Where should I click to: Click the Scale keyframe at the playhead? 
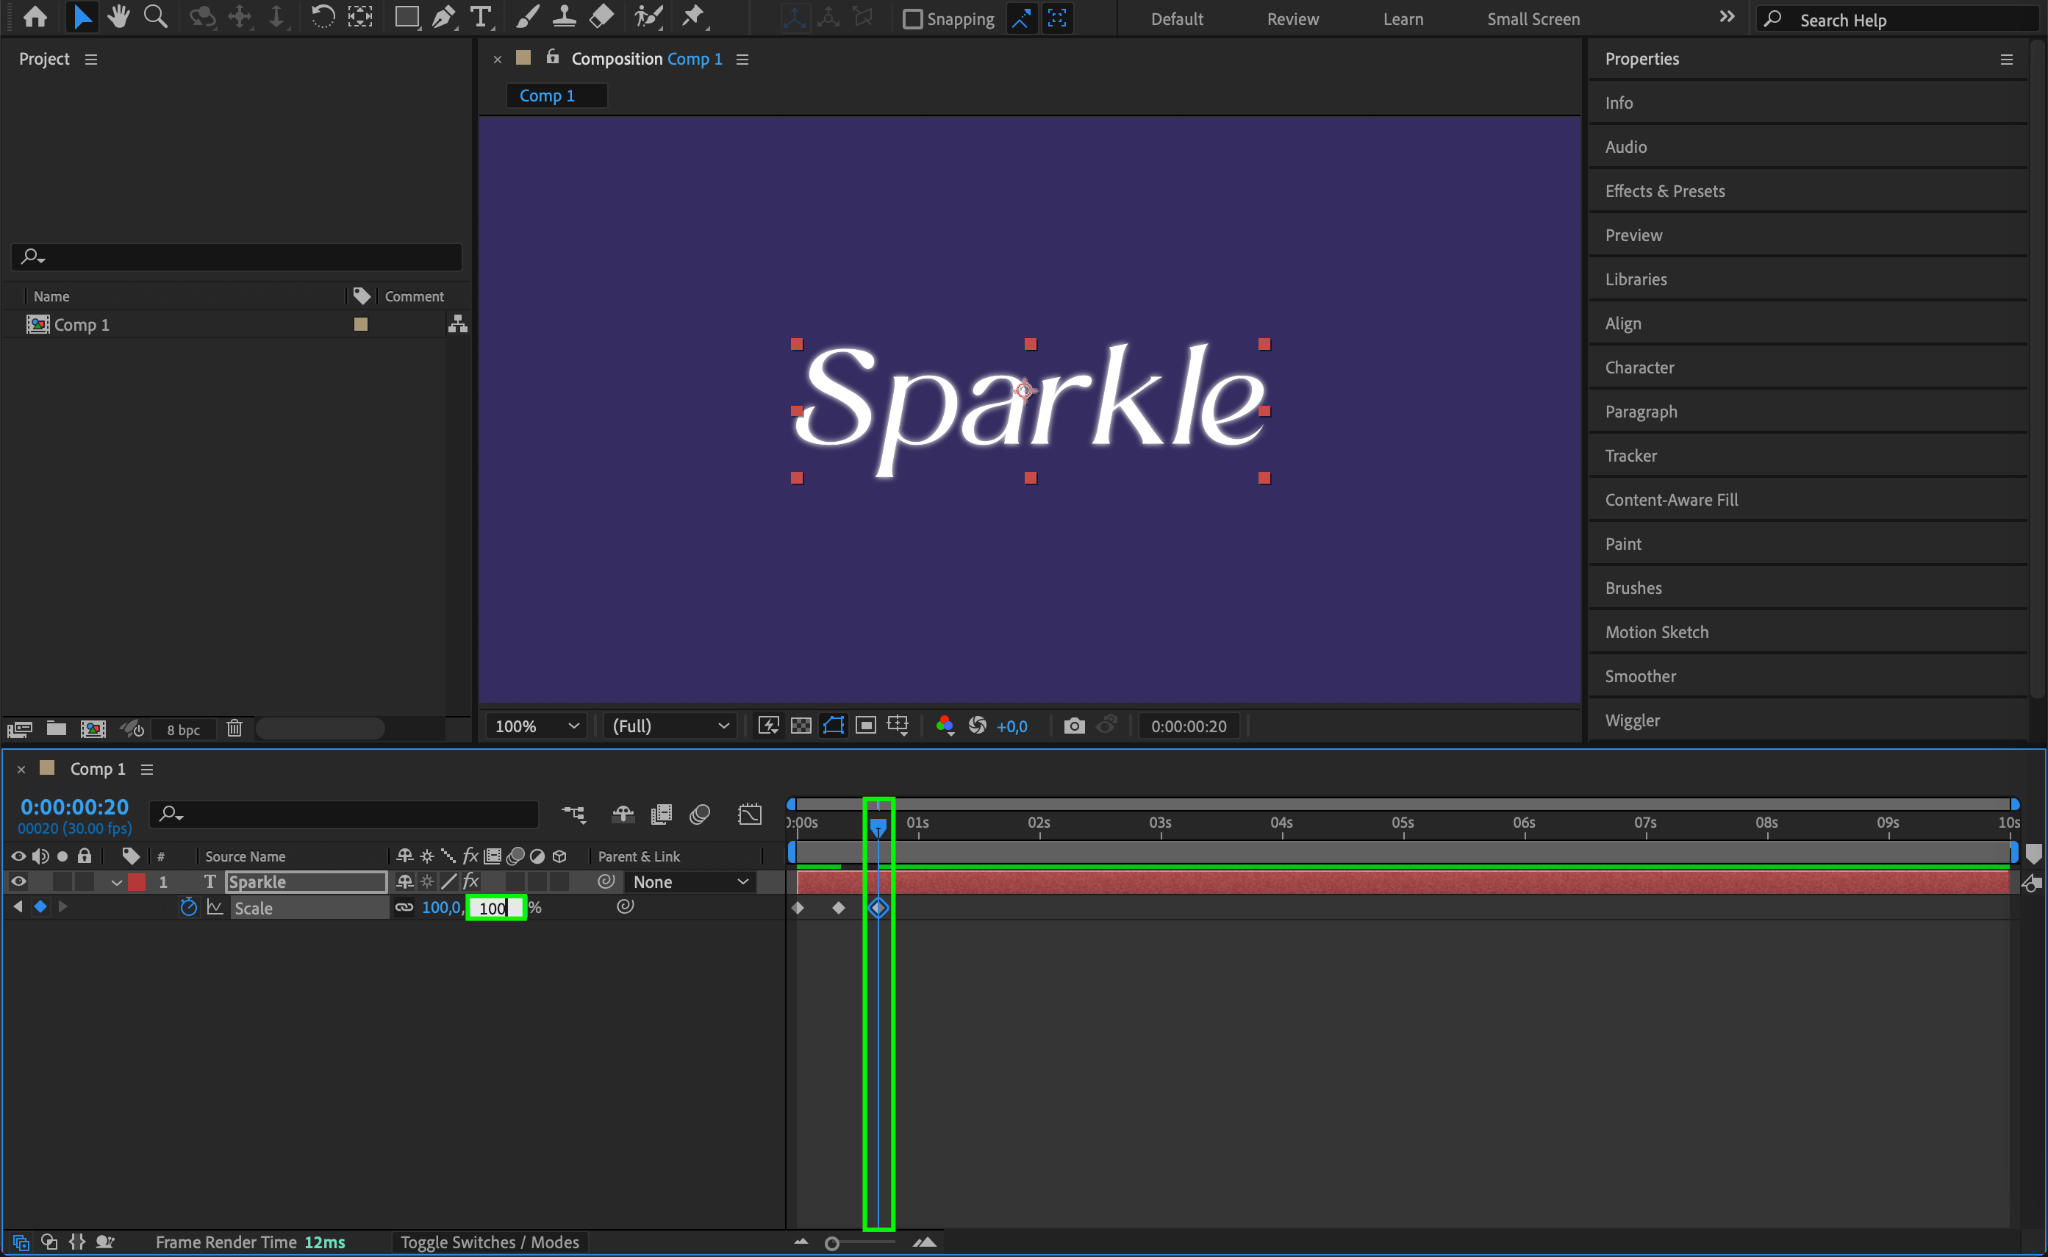click(878, 908)
